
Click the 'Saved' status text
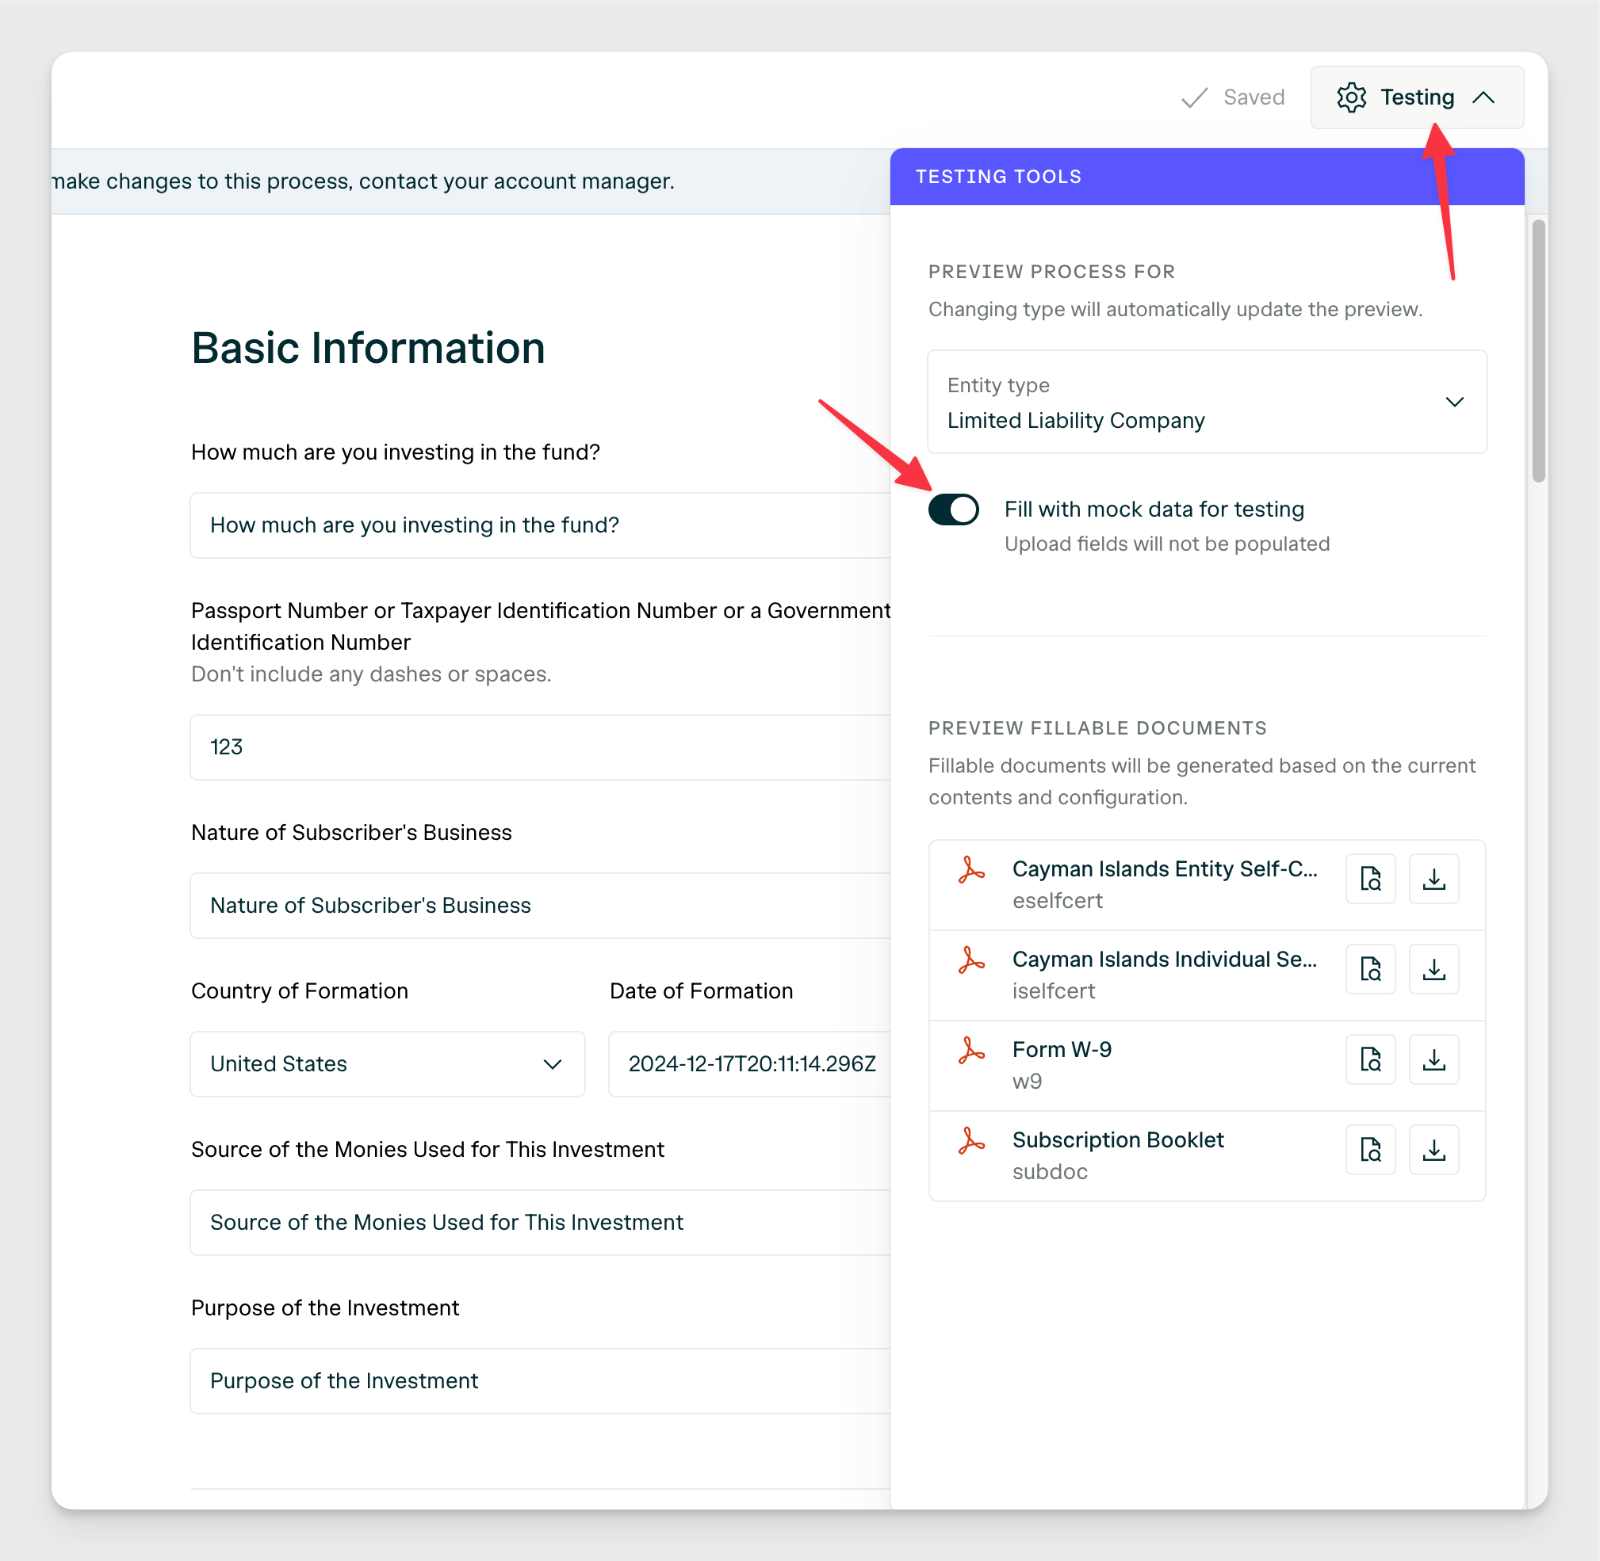click(x=1254, y=97)
